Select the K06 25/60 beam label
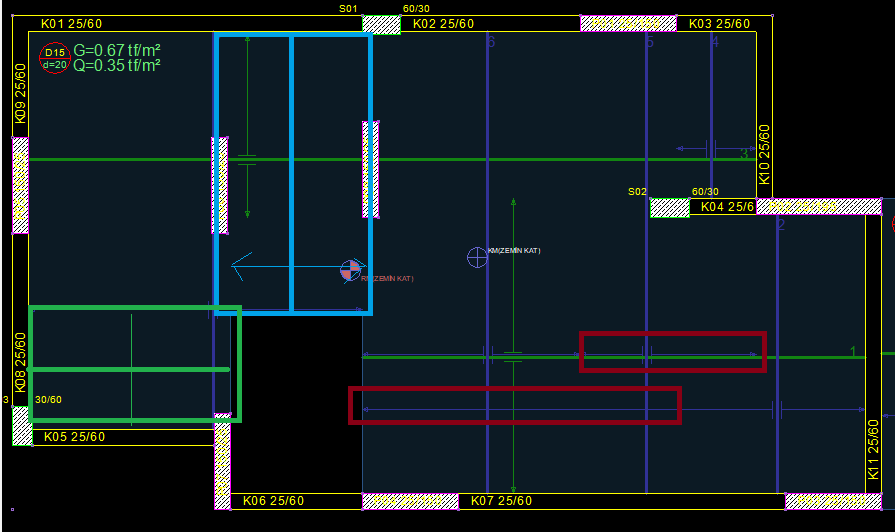895x532 pixels. click(274, 501)
